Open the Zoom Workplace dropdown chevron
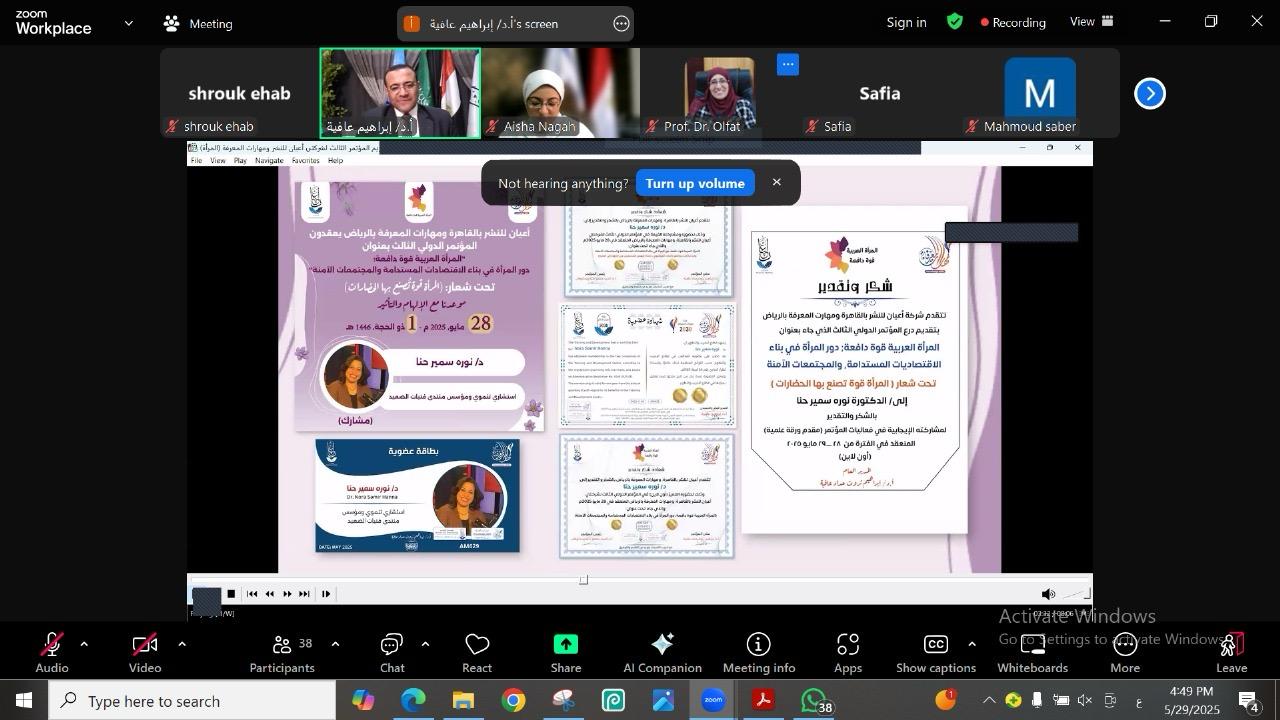Viewport: 1280px width, 720px height. coord(128,23)
